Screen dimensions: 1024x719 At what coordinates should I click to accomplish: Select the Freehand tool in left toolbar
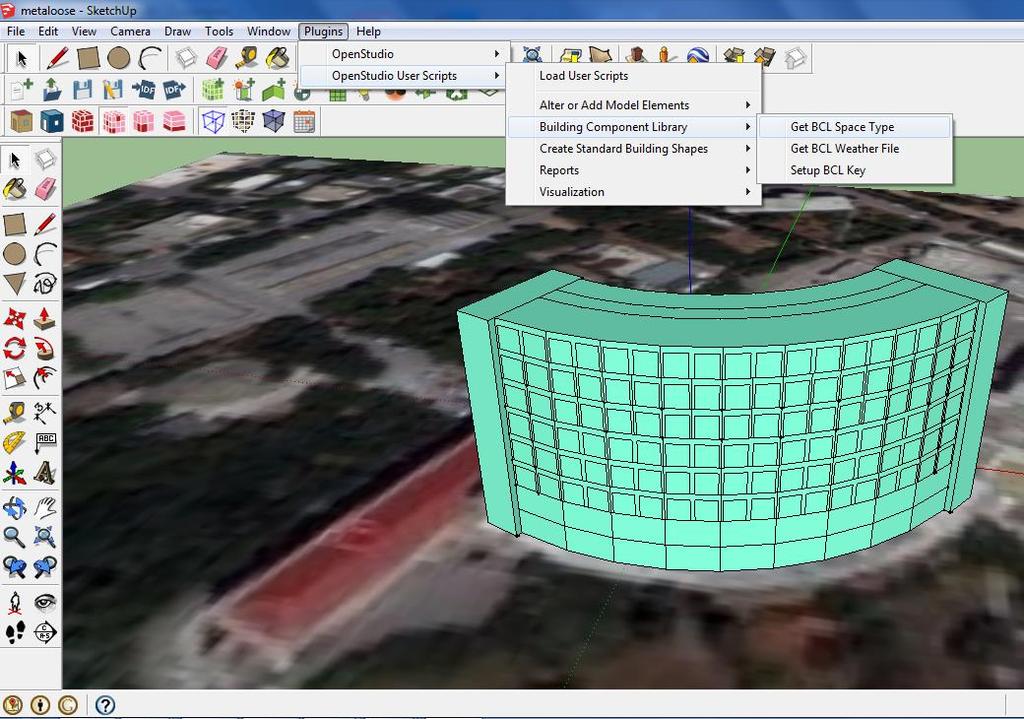pos(45,283)
